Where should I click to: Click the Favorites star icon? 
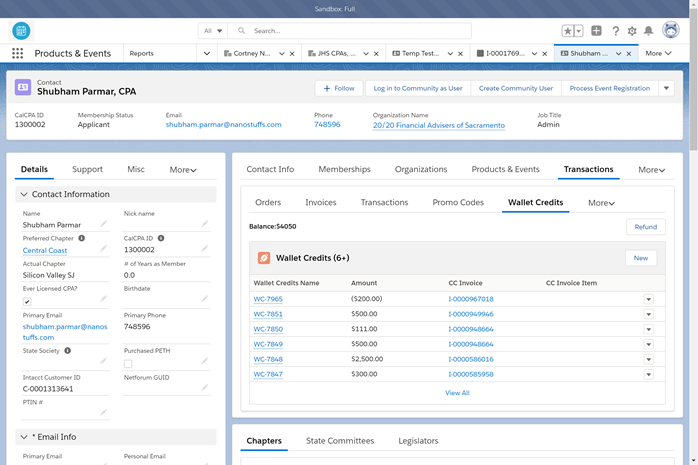click(x=568, y=31)
